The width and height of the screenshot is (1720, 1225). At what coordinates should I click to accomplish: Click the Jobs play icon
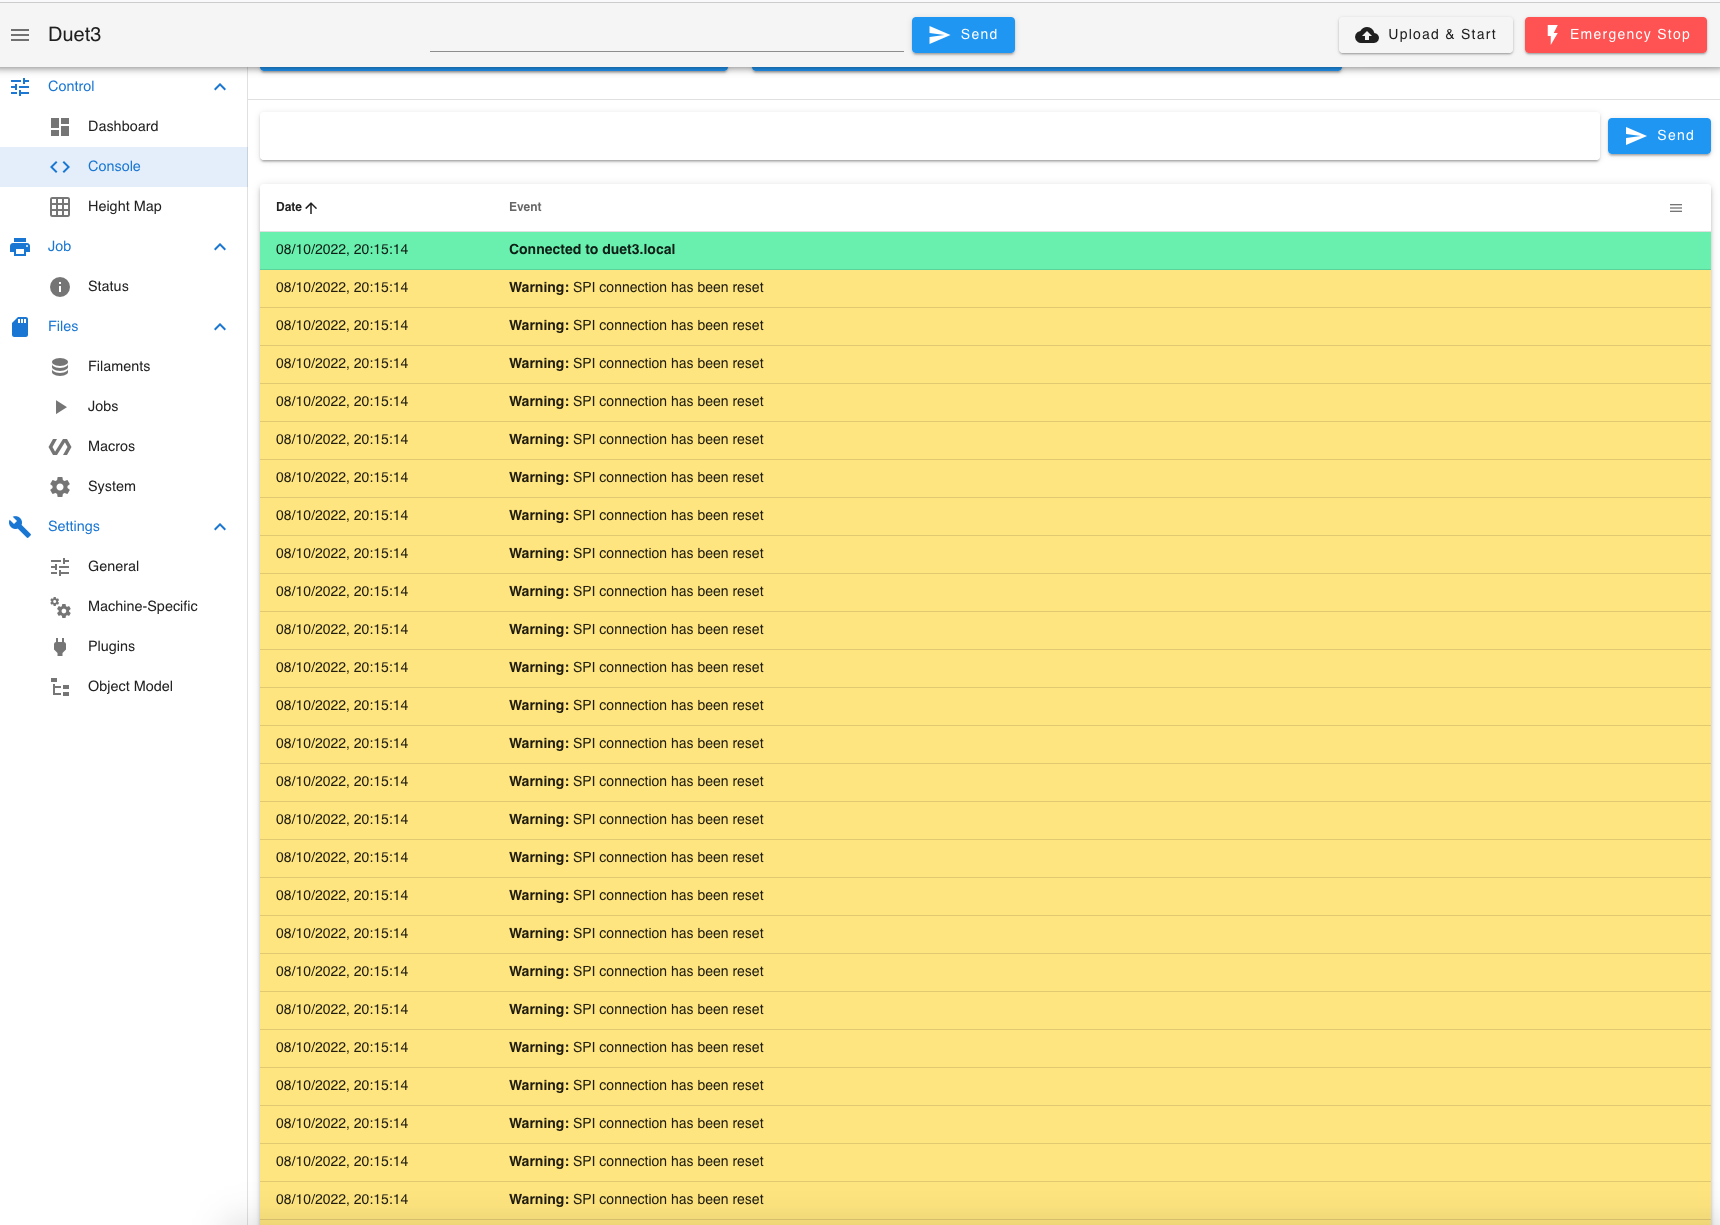point(60,407)
